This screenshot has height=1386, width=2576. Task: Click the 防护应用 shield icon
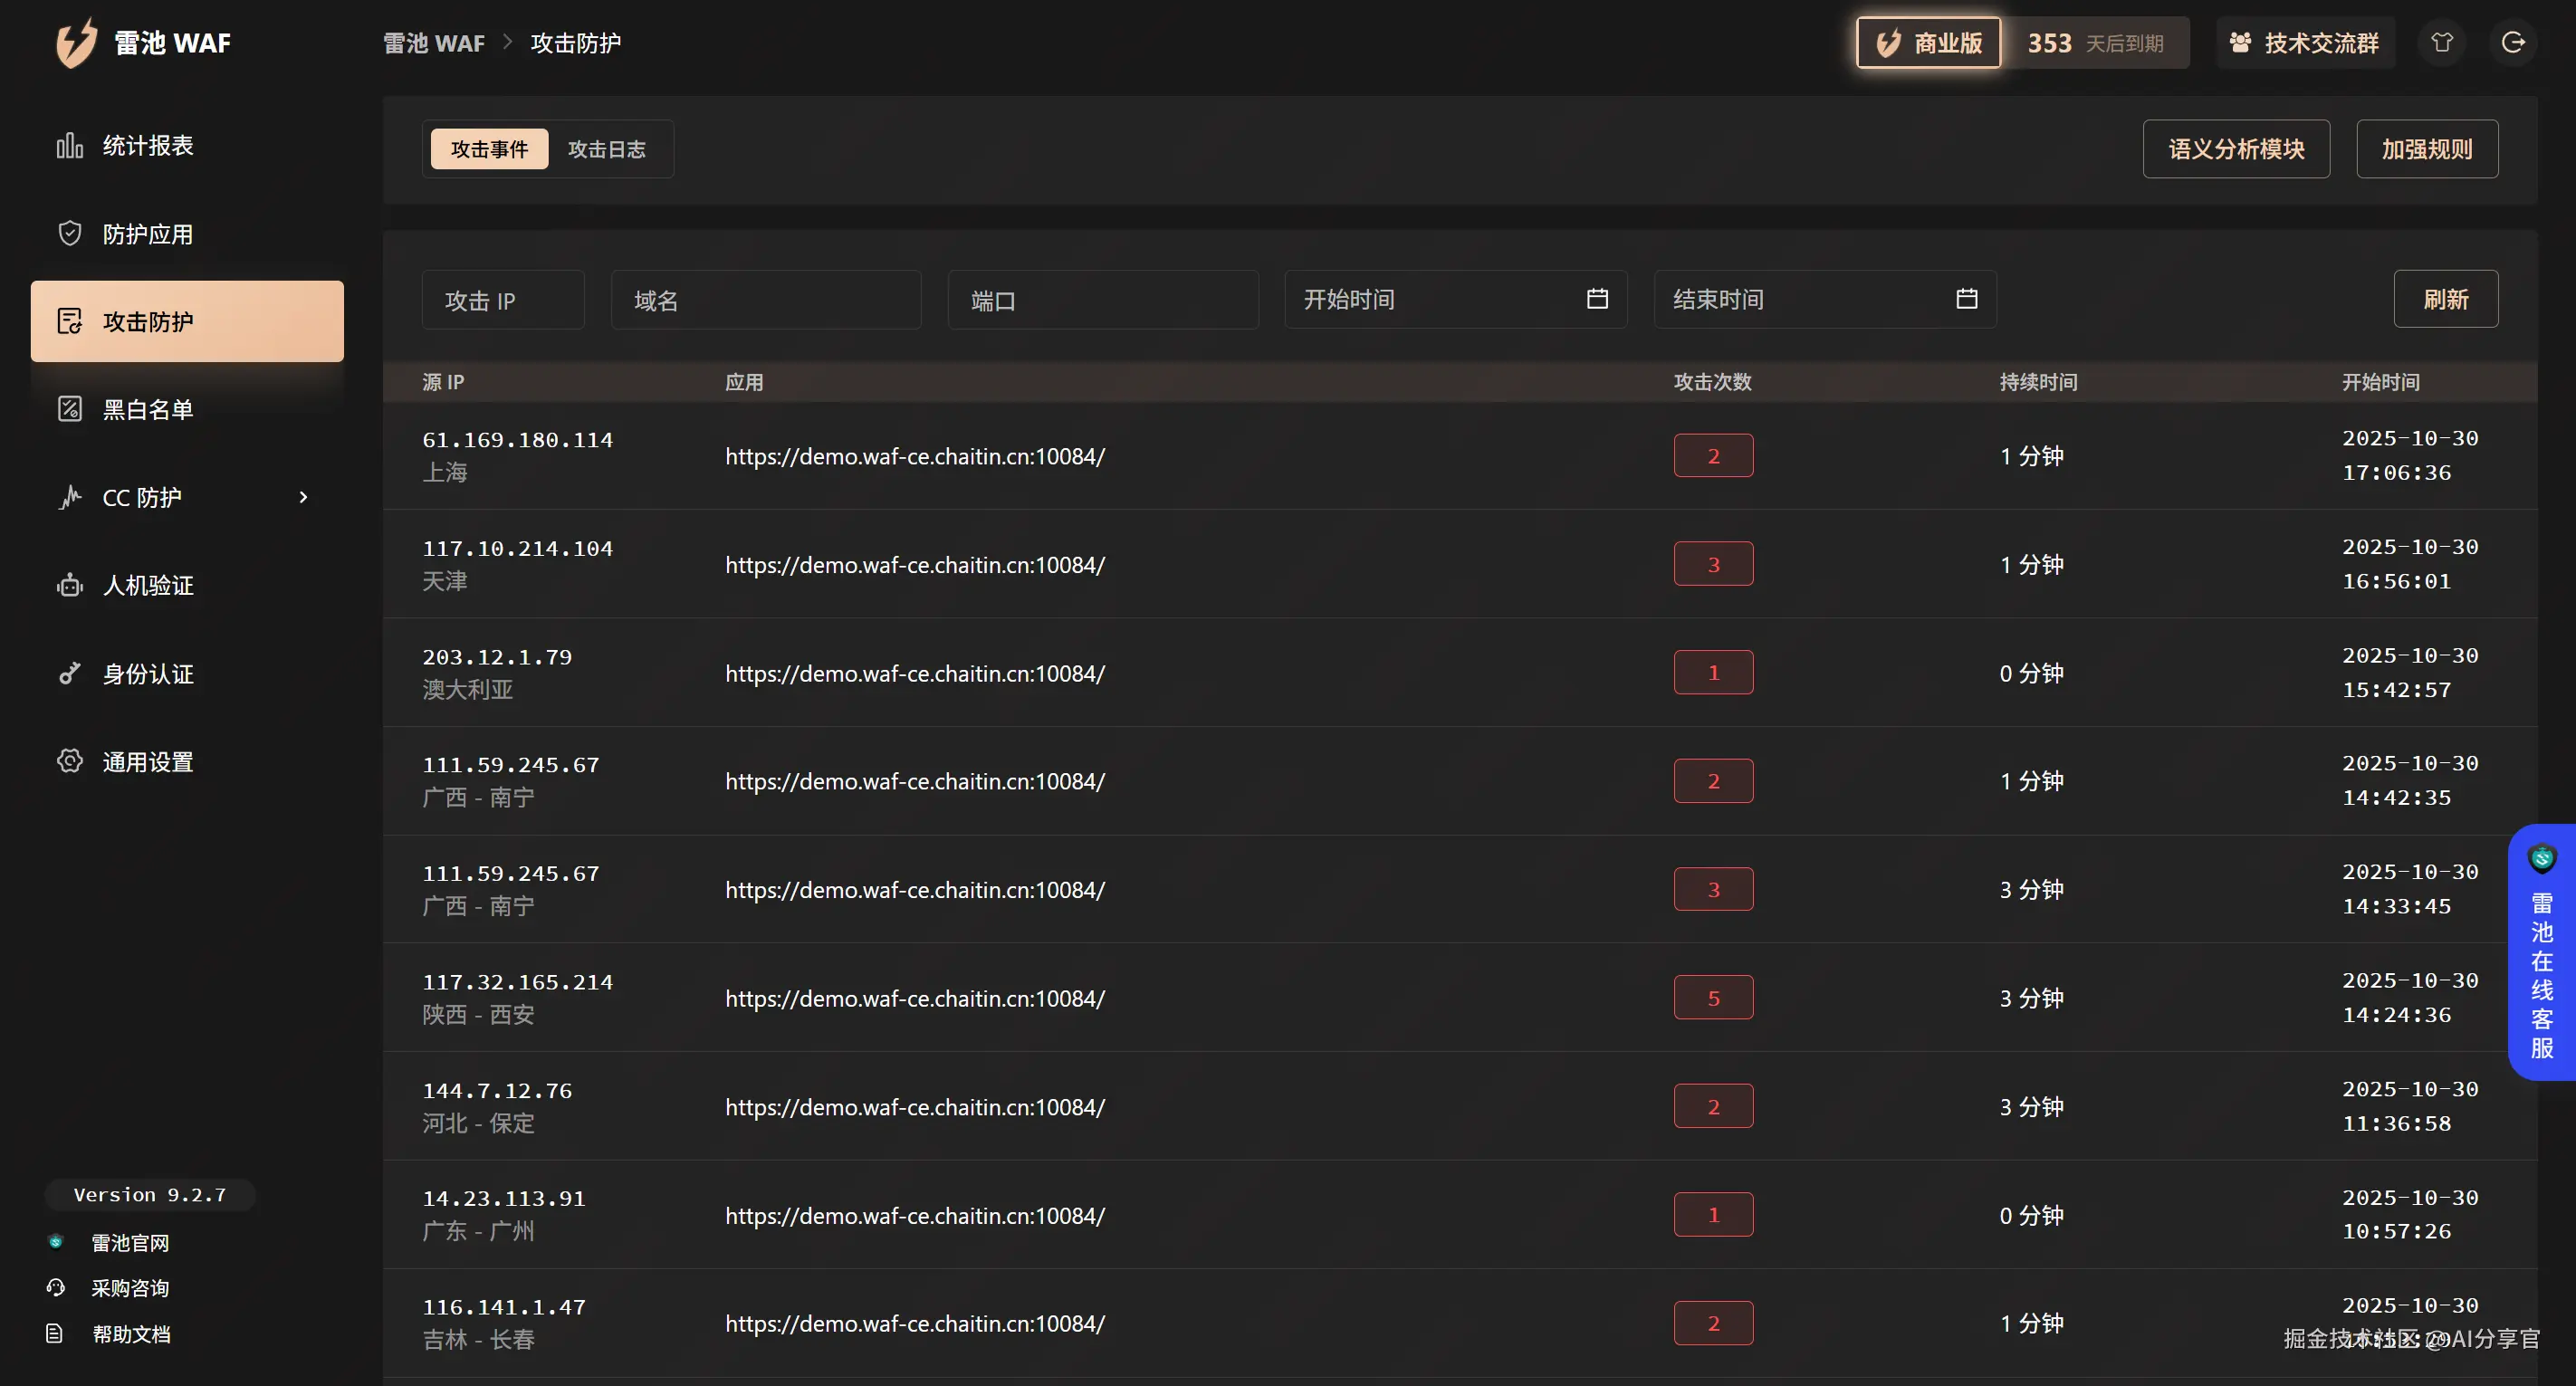[x=69, y=234]
